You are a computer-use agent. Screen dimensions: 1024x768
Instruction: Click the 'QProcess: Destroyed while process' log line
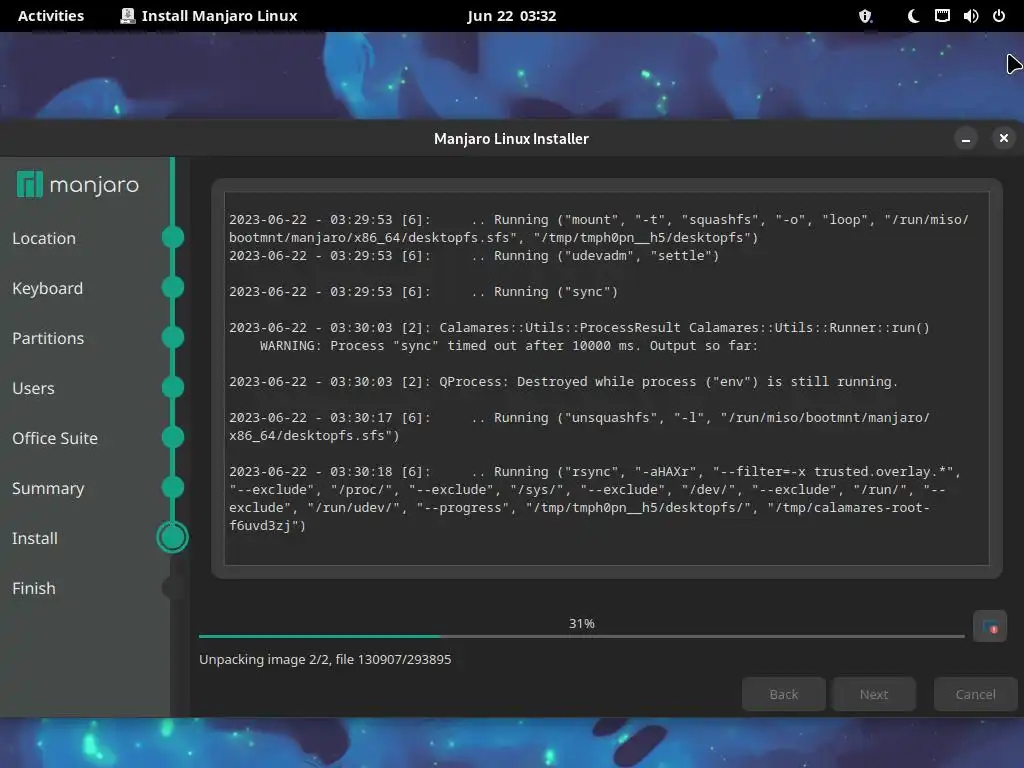[x=563, y=381]
